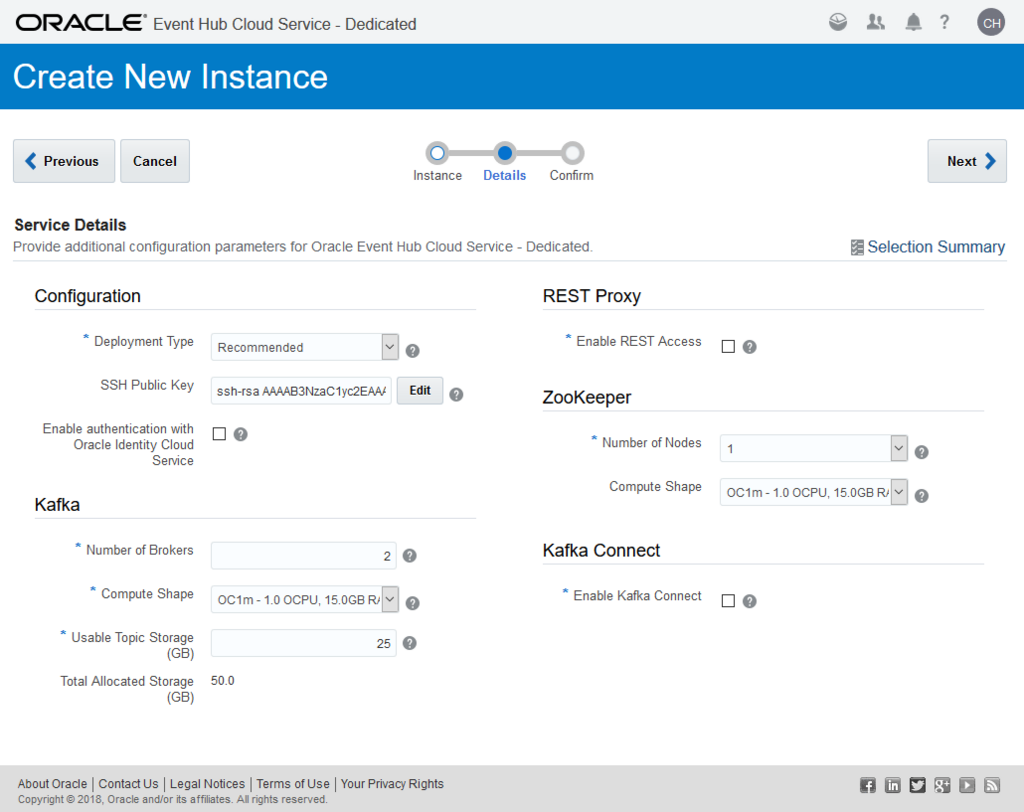
Task: Show help for Deployment Type
Action: coord(412,351)
